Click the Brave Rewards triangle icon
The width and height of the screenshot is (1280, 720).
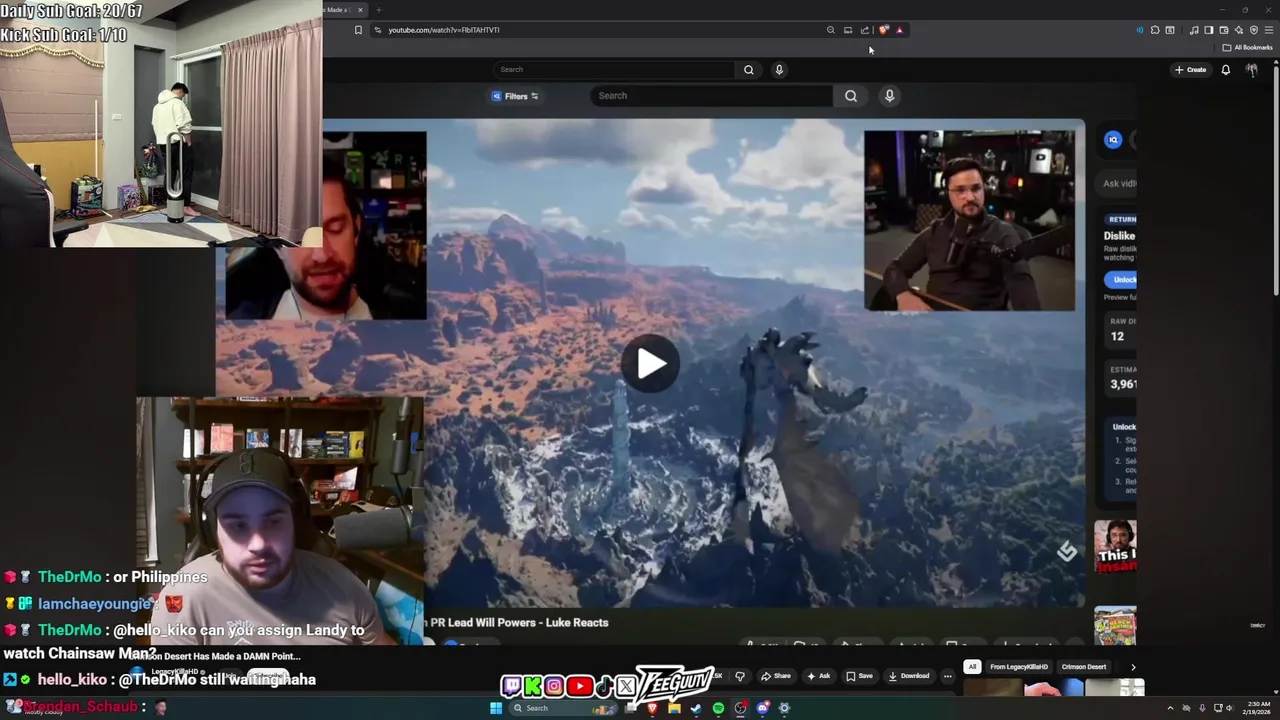(x=899, y=30)
